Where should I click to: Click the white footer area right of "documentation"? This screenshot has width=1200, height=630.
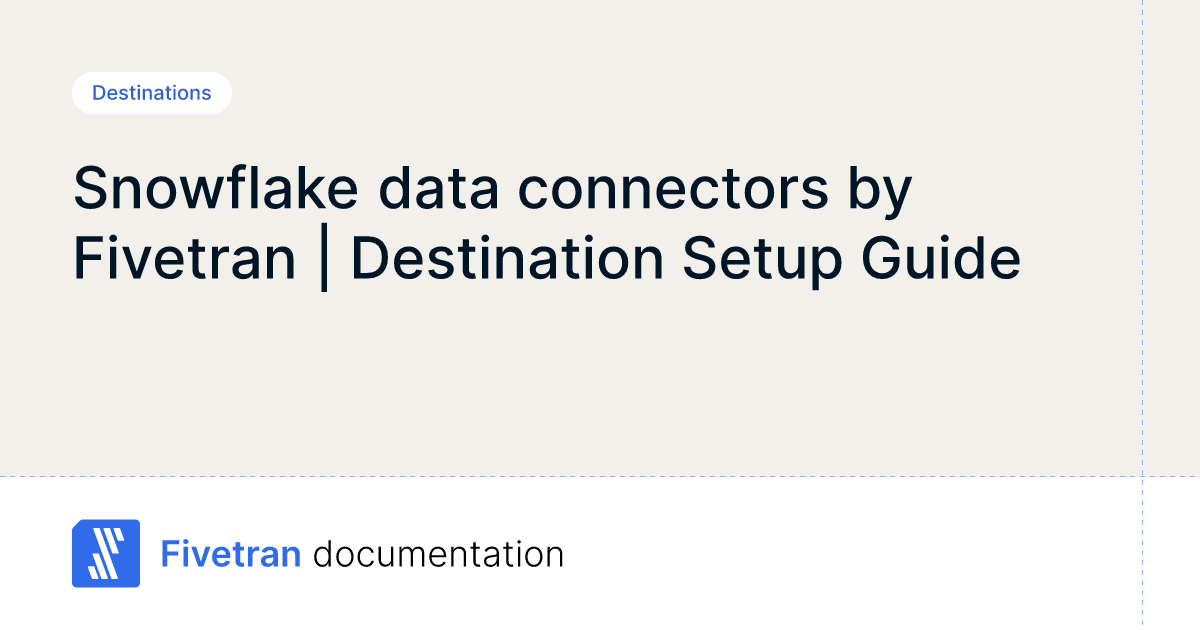[x=850, y=554]
